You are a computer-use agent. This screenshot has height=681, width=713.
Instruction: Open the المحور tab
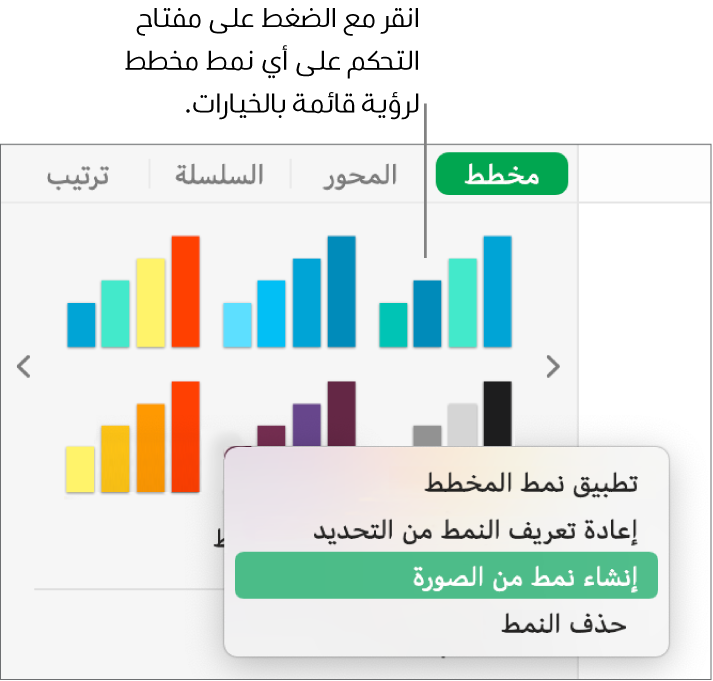[360, 176]
